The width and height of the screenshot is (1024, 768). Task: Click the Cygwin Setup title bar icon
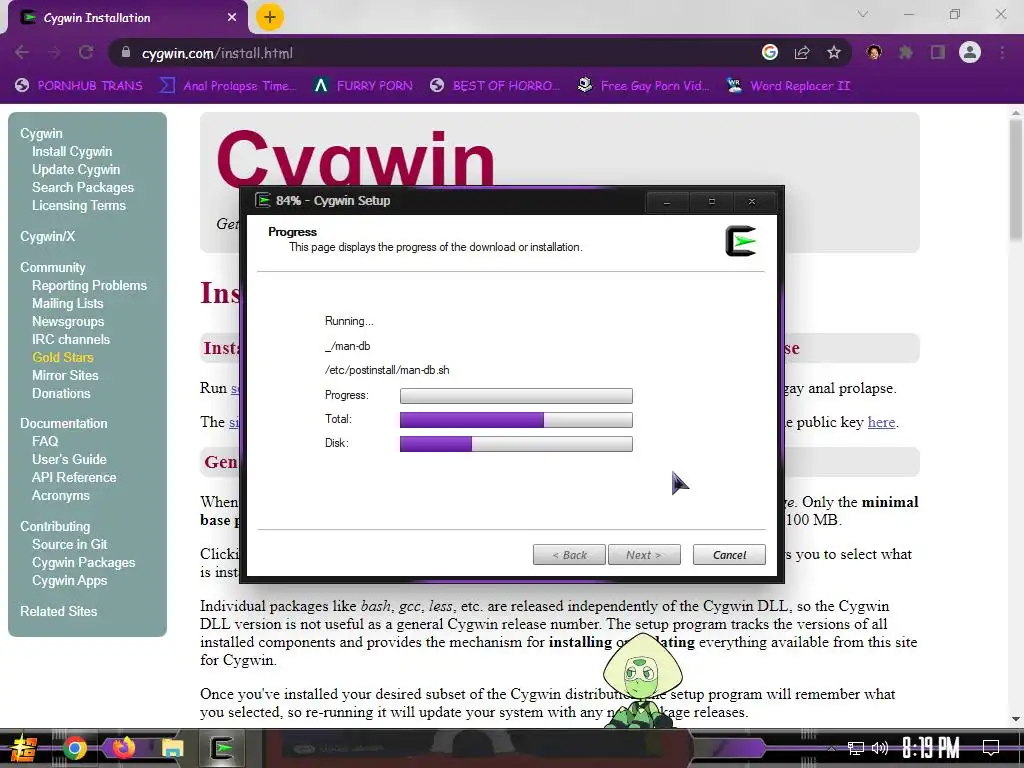pyautogui.click(x=263, y=200)
